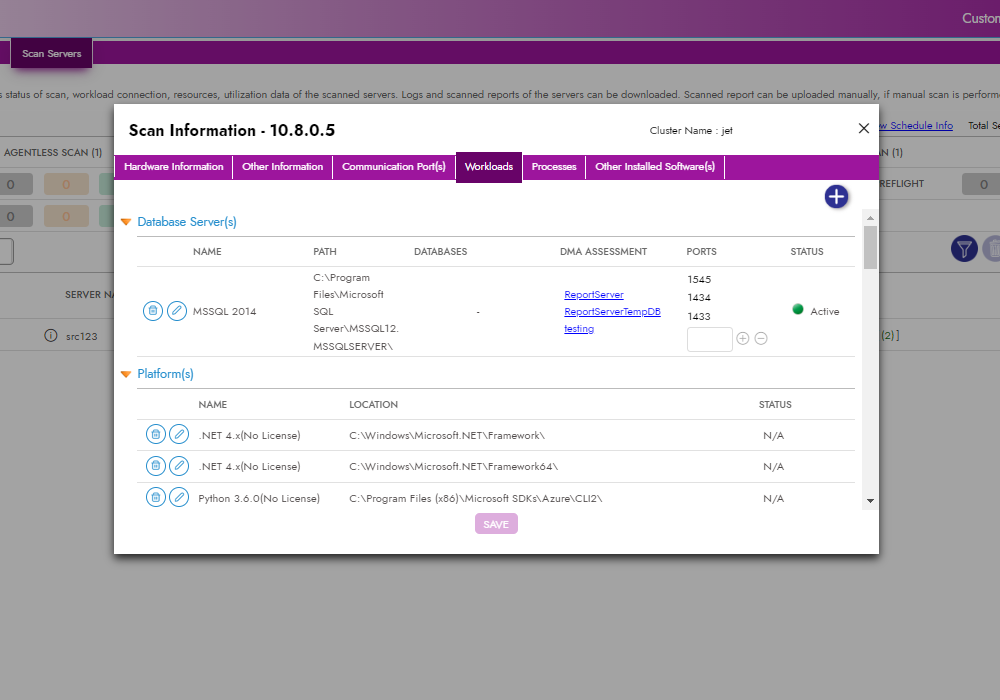
Task: Click the port value 1545
Action: pyautogui.click(x=699, y=280)
